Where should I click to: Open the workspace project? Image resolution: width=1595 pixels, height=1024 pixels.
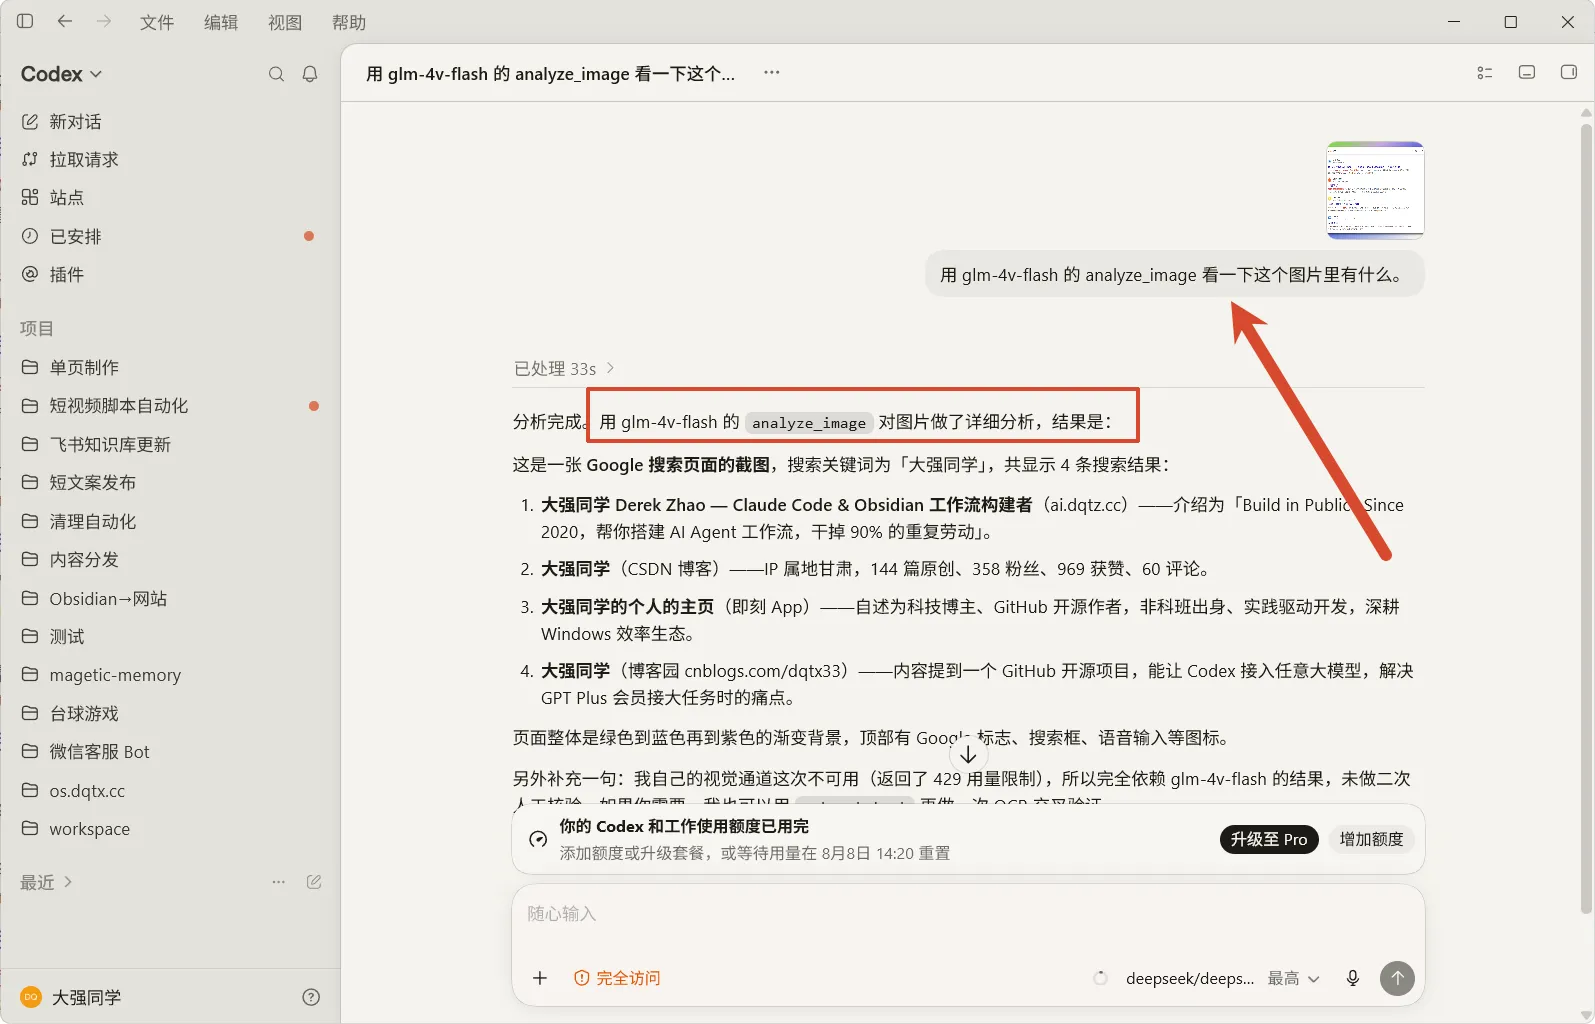(89, 829)
